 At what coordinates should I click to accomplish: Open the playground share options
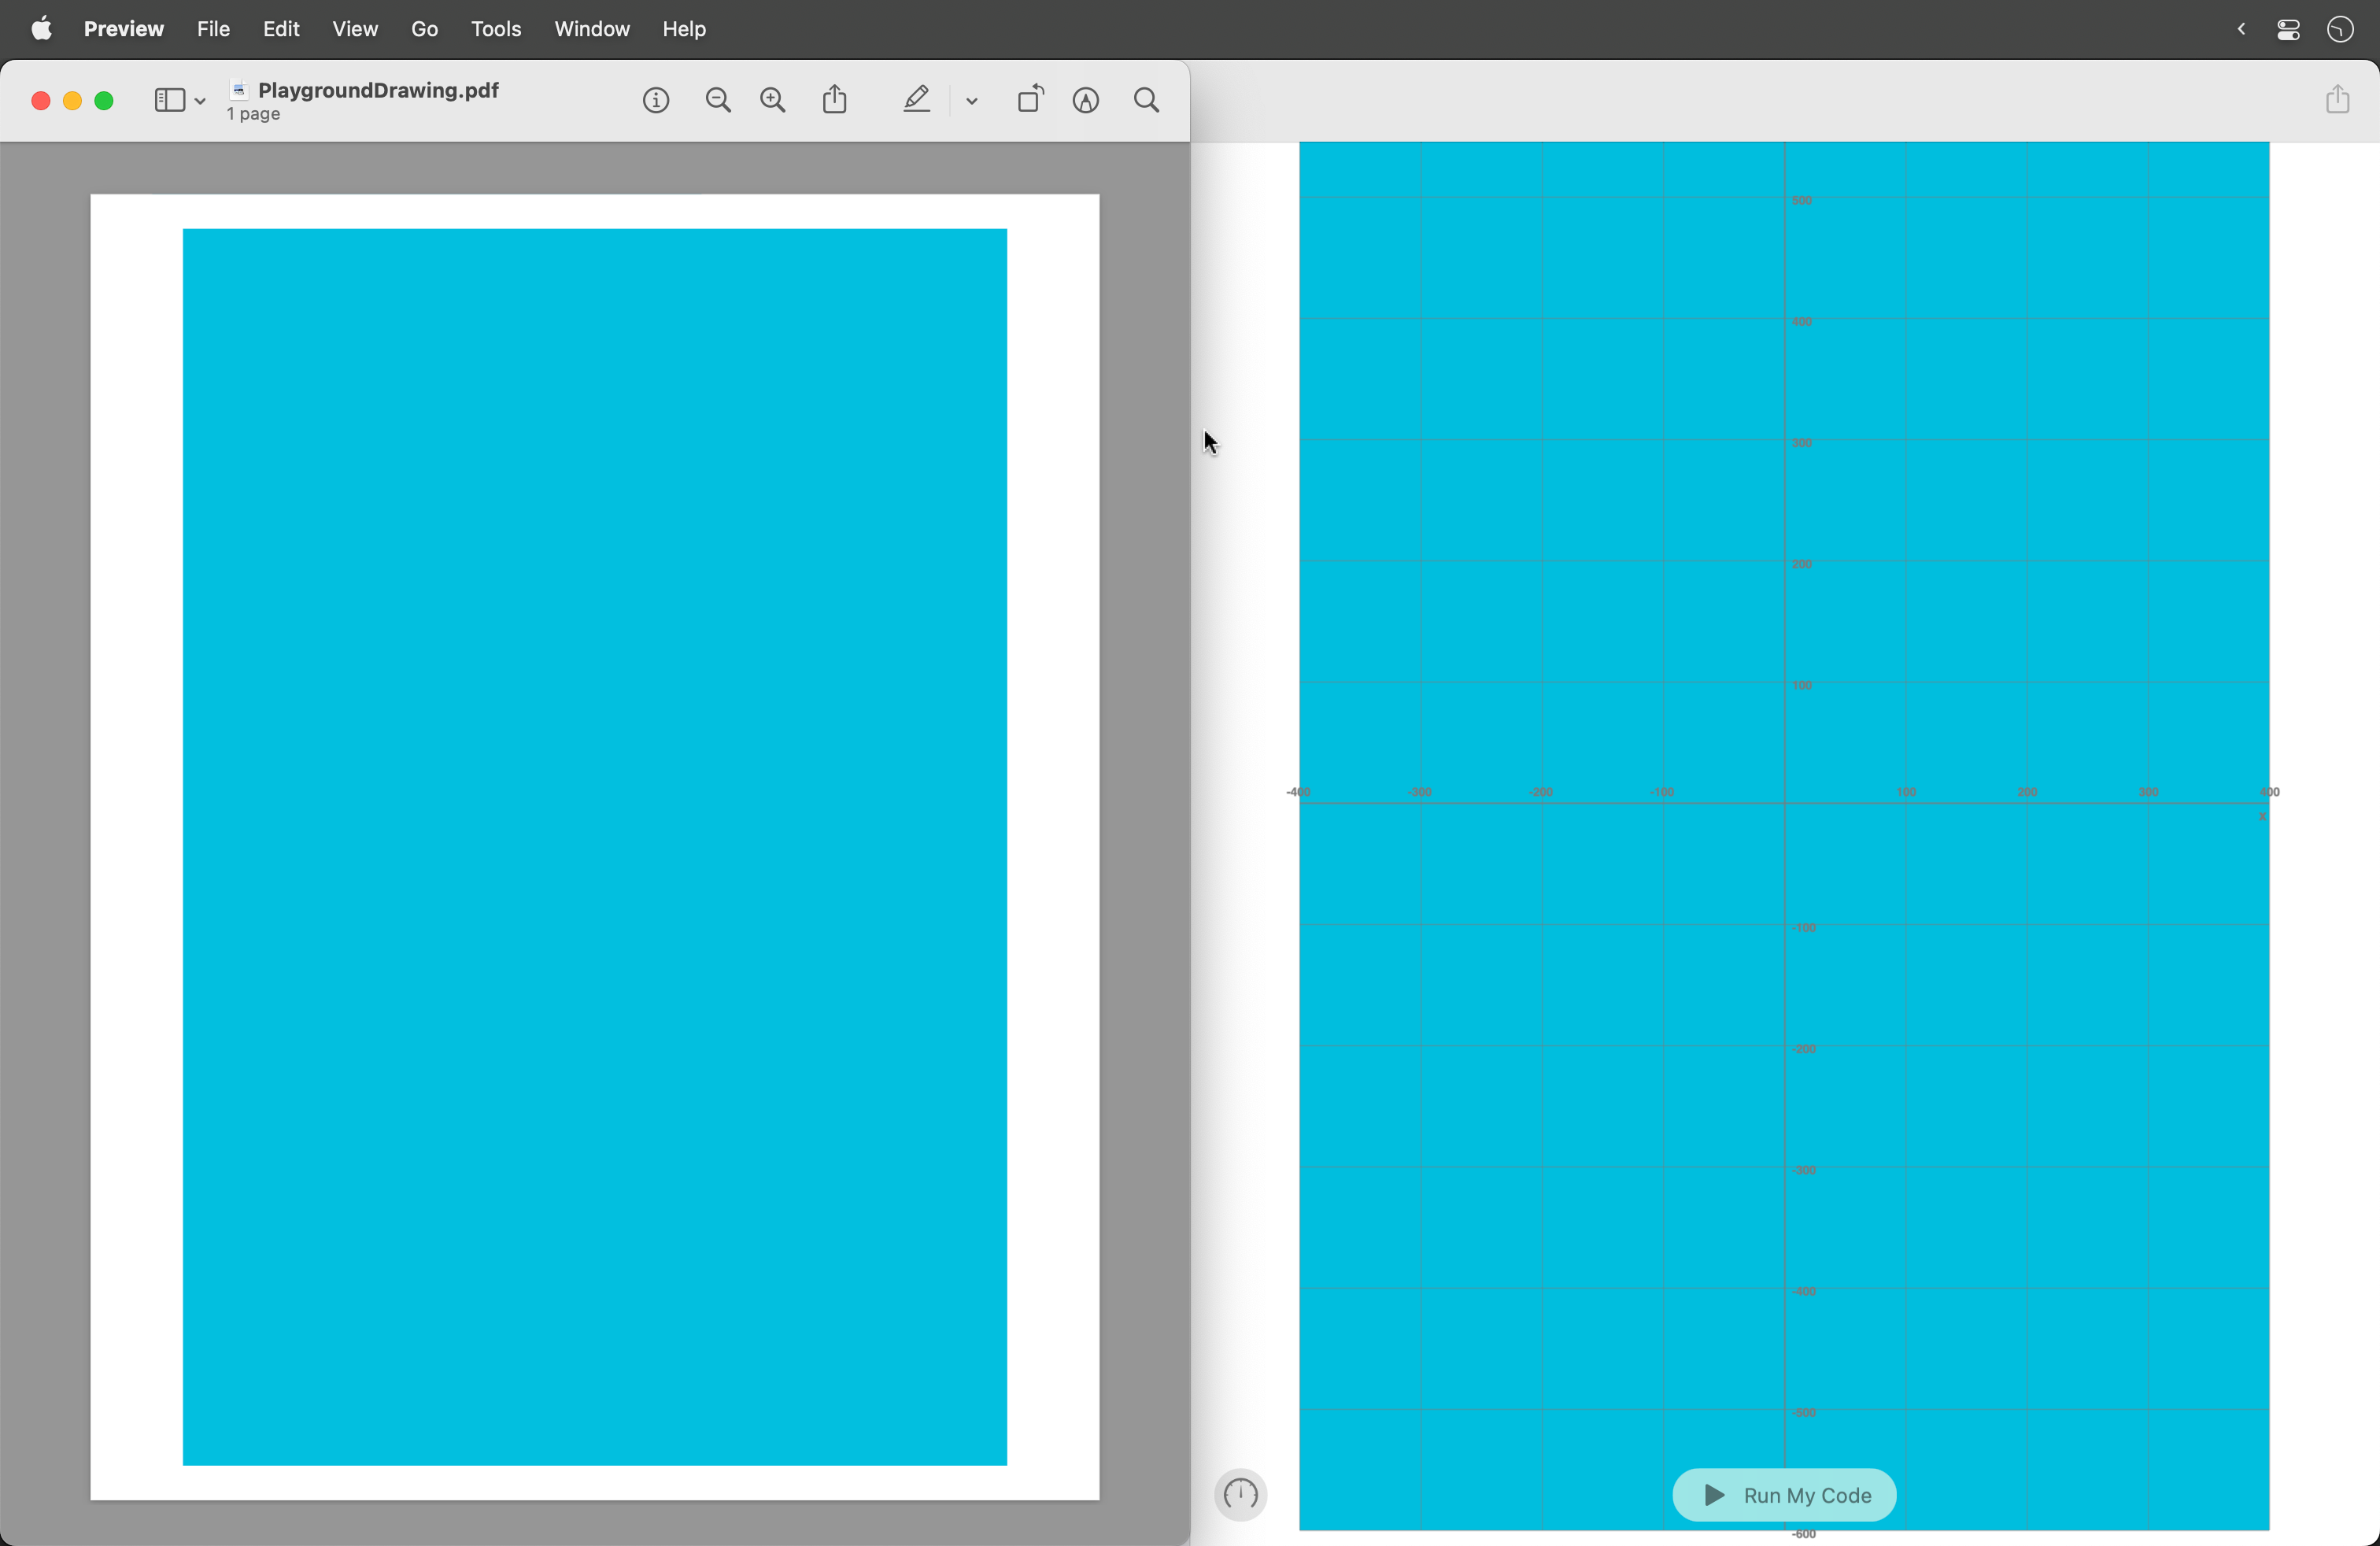2339,98
